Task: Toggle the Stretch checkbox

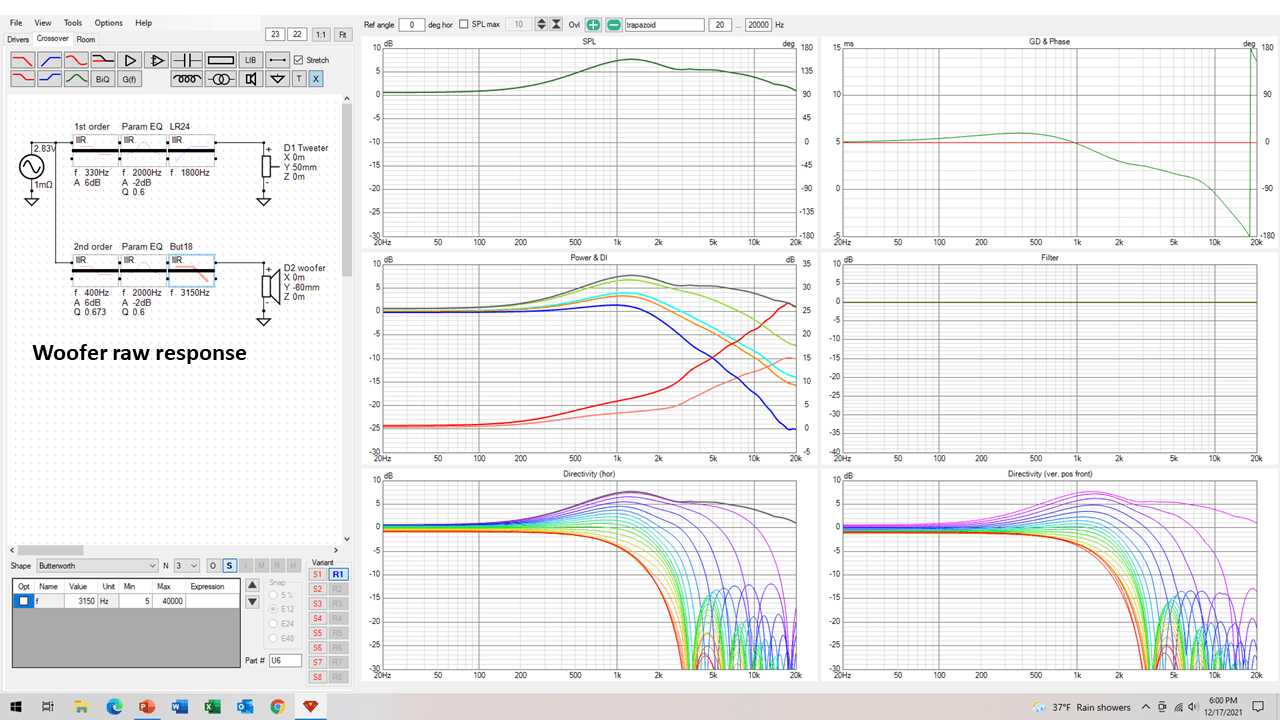Action: pos(298,60)
